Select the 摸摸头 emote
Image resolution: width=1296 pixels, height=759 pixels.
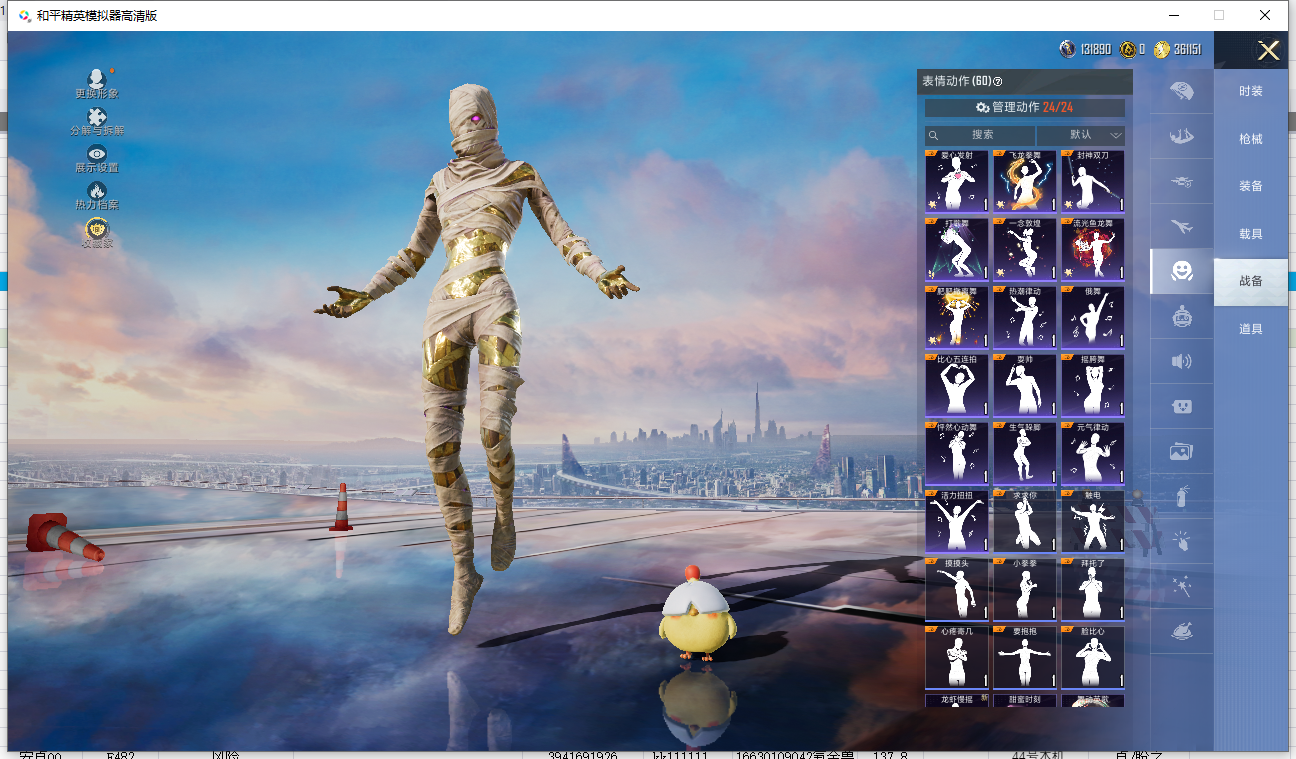tap(957, 589)
